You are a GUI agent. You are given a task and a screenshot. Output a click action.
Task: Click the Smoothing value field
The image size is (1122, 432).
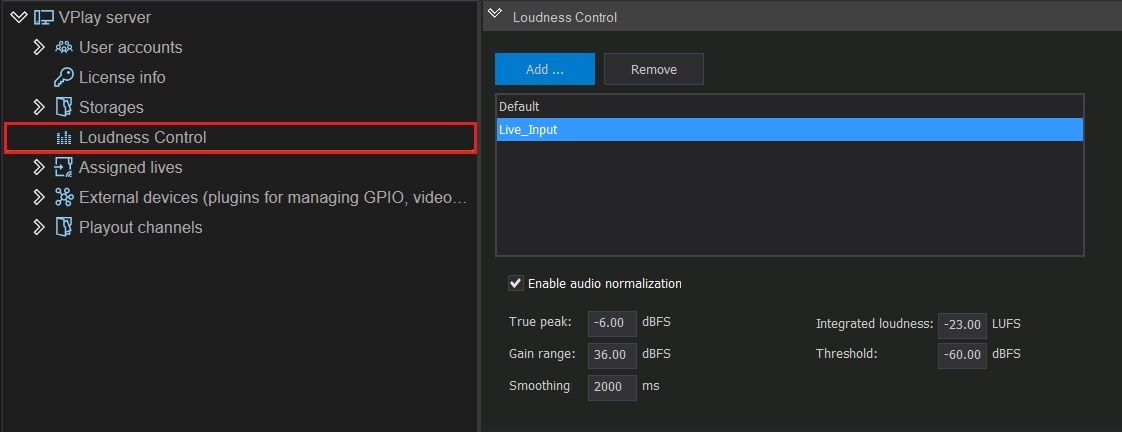pyautogui.click(x=612, y=388)
